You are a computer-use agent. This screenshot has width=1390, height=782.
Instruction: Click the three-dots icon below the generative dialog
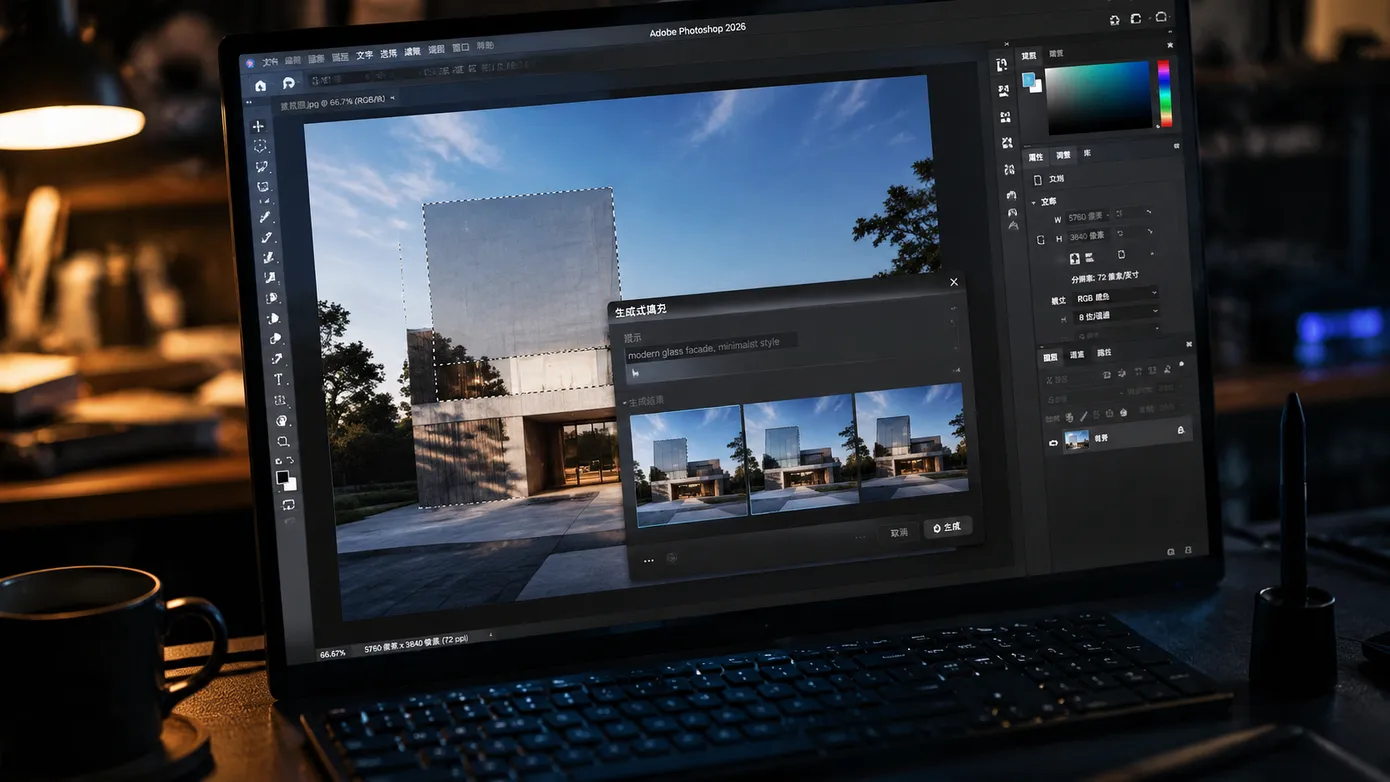click(x=648, y=561)
